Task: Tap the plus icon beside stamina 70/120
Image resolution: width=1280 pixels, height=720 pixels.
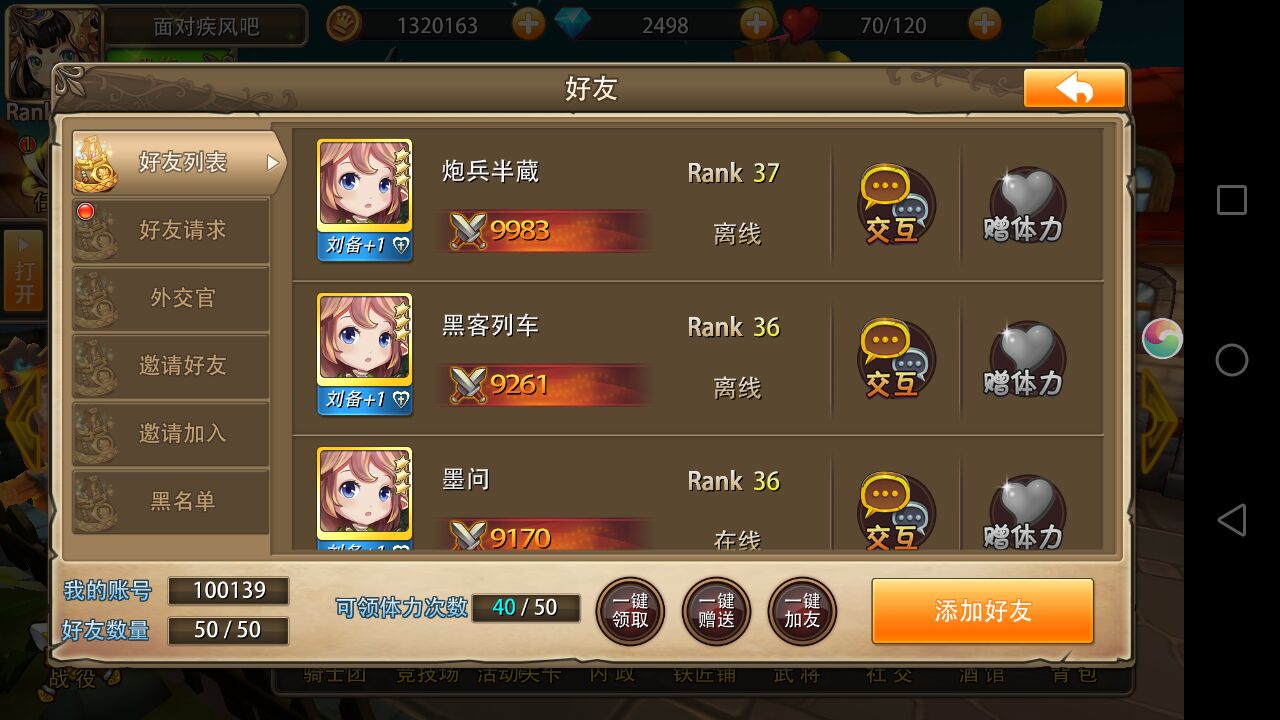Action: pyautogui.click(x=985, y=23)
